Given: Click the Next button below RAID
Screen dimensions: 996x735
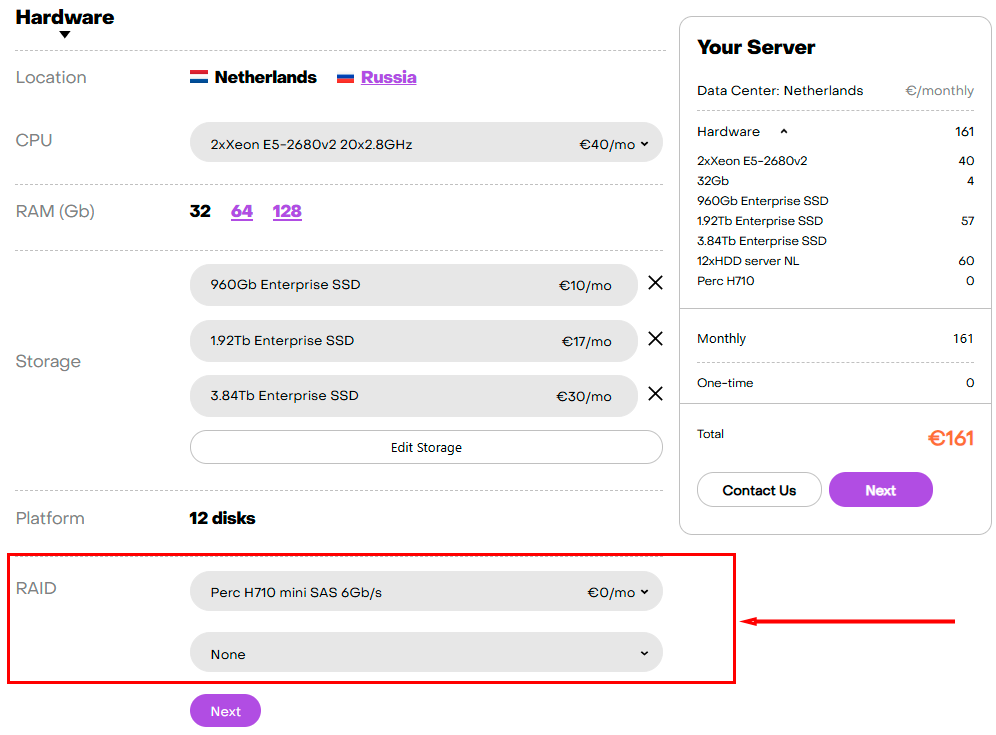Looking at the screenshot, I should pyautogui.click(x=225, y=711).
